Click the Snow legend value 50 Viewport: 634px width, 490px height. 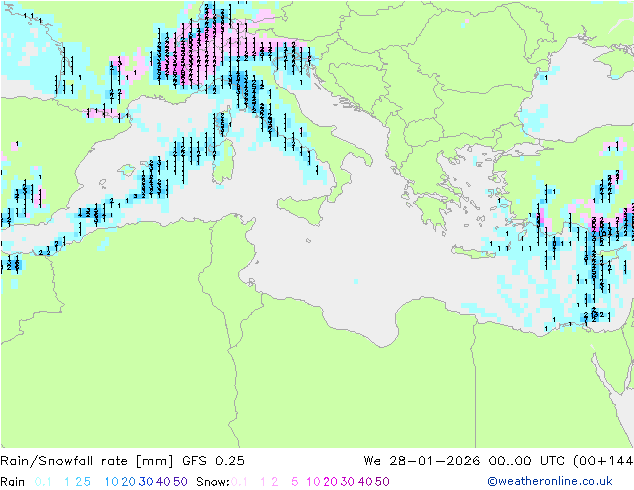pyautogui.click(x=382, y=482)
